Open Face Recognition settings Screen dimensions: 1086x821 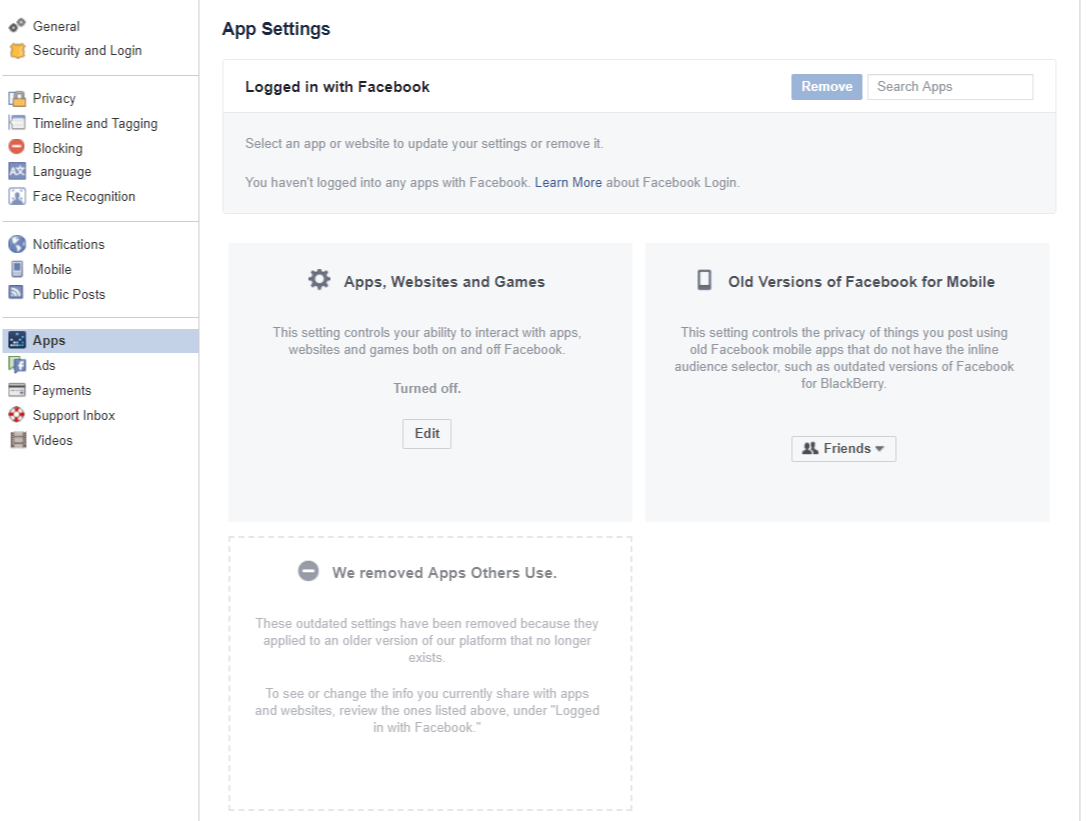coord(84,196)
